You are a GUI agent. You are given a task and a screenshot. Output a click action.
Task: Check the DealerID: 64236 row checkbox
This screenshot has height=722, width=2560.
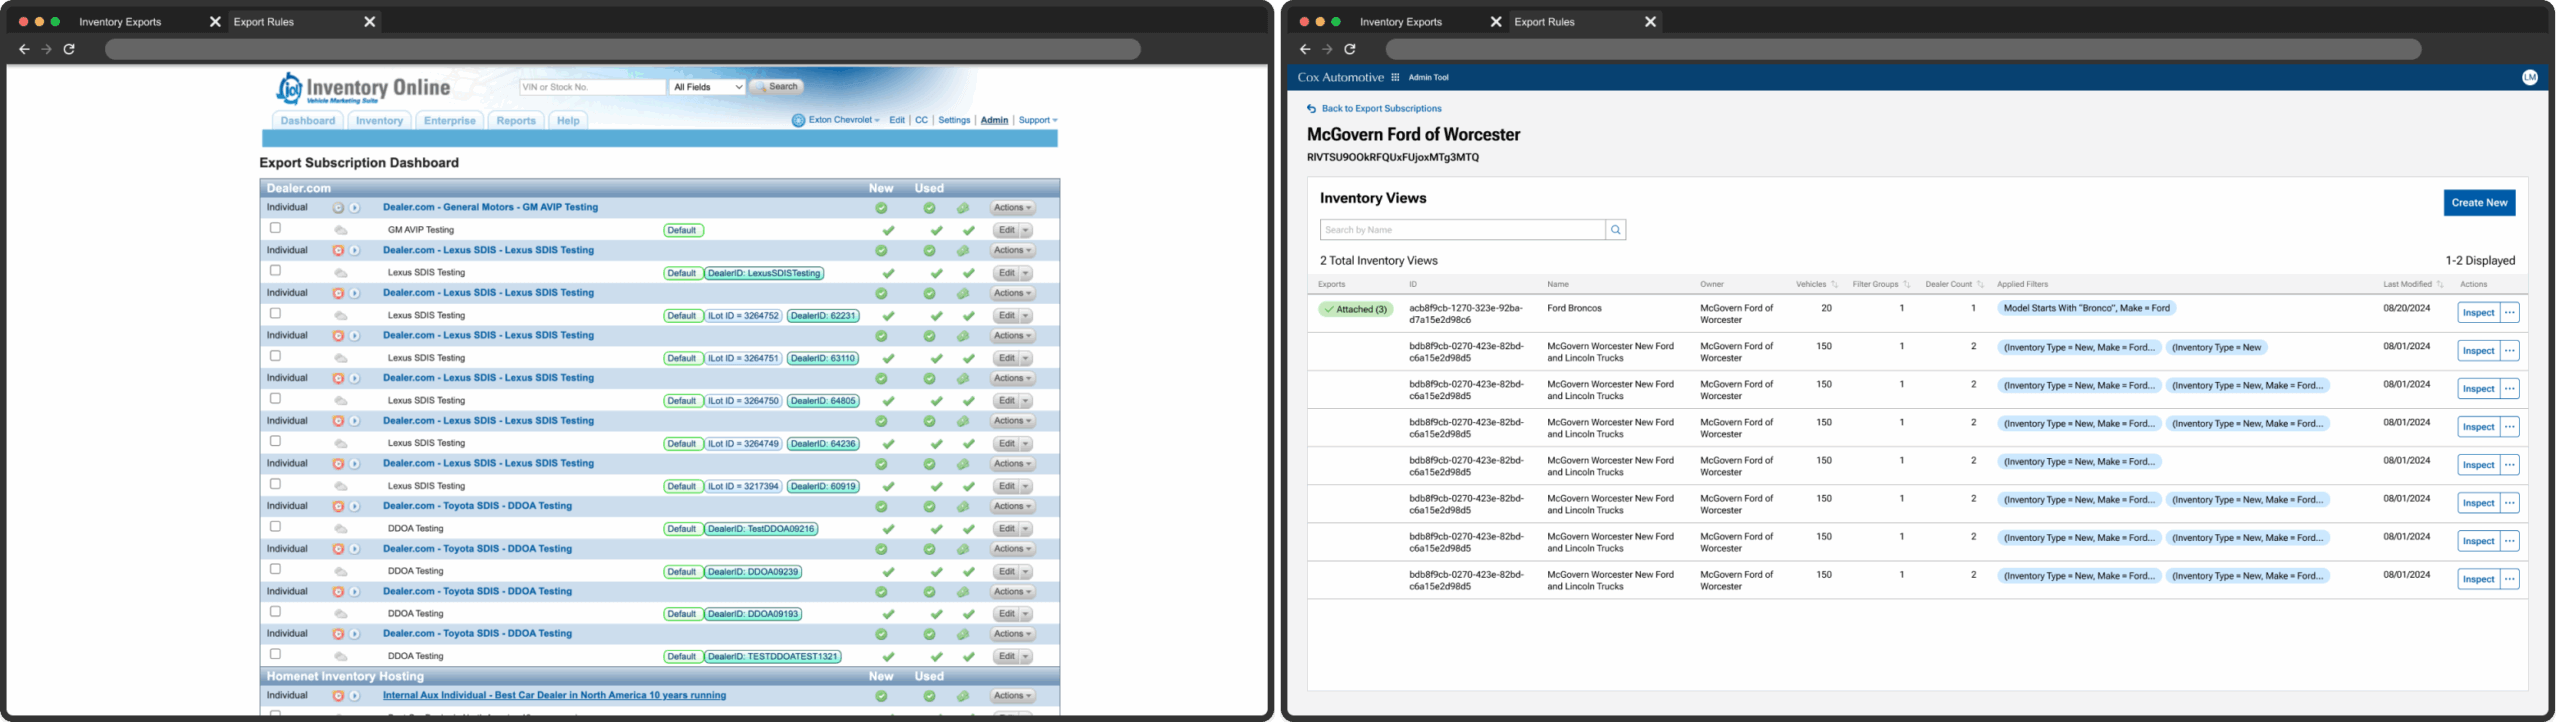click(275, 441)
